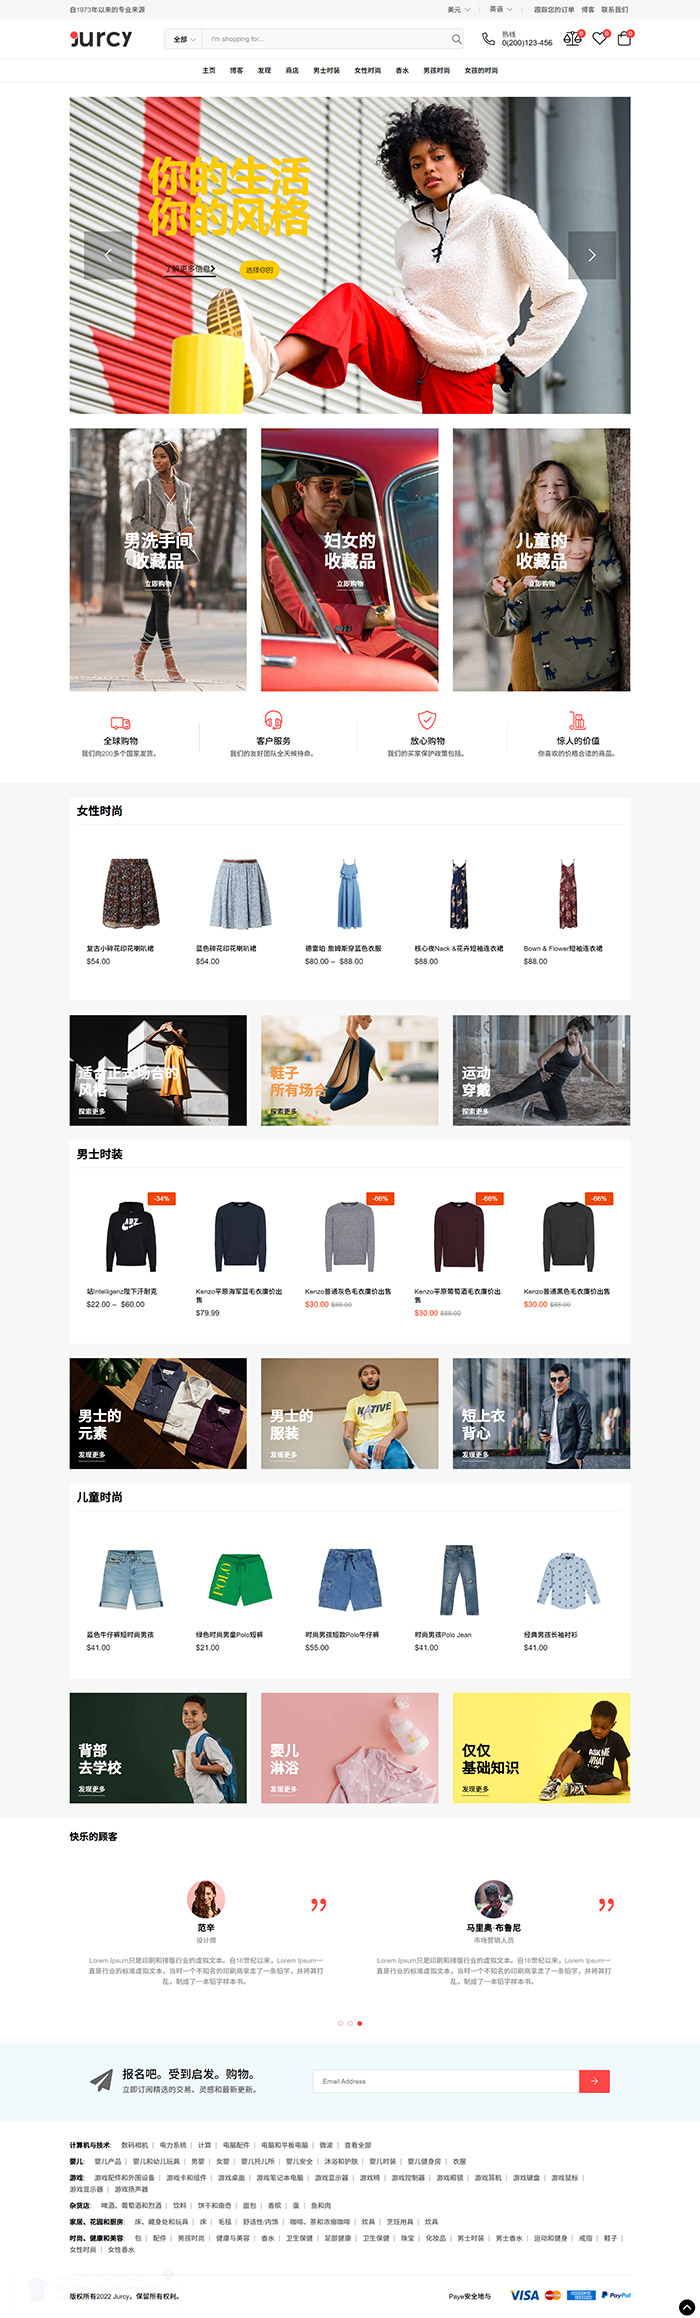Open the 全部 search category dropdown
The image size is (700, 2318).
(x=184, y=40)
